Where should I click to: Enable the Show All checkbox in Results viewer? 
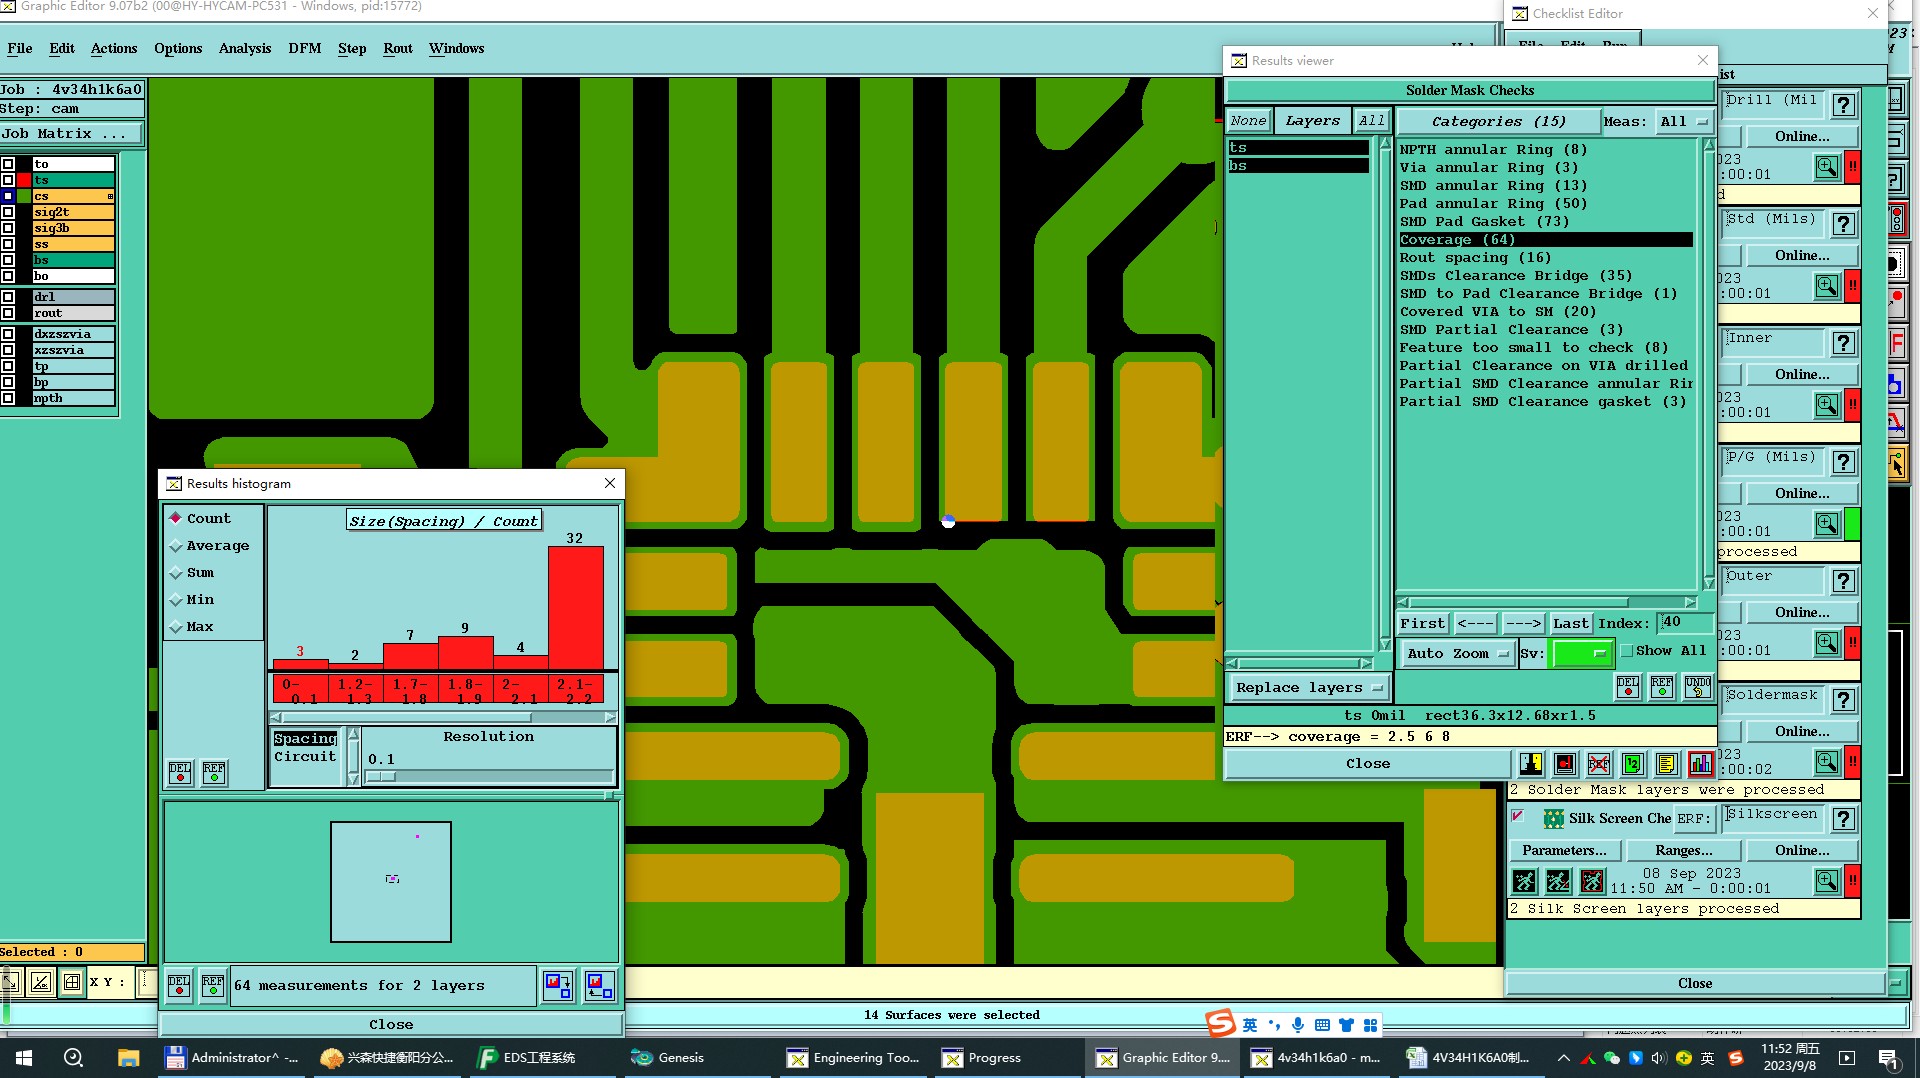pos(1627,651)
